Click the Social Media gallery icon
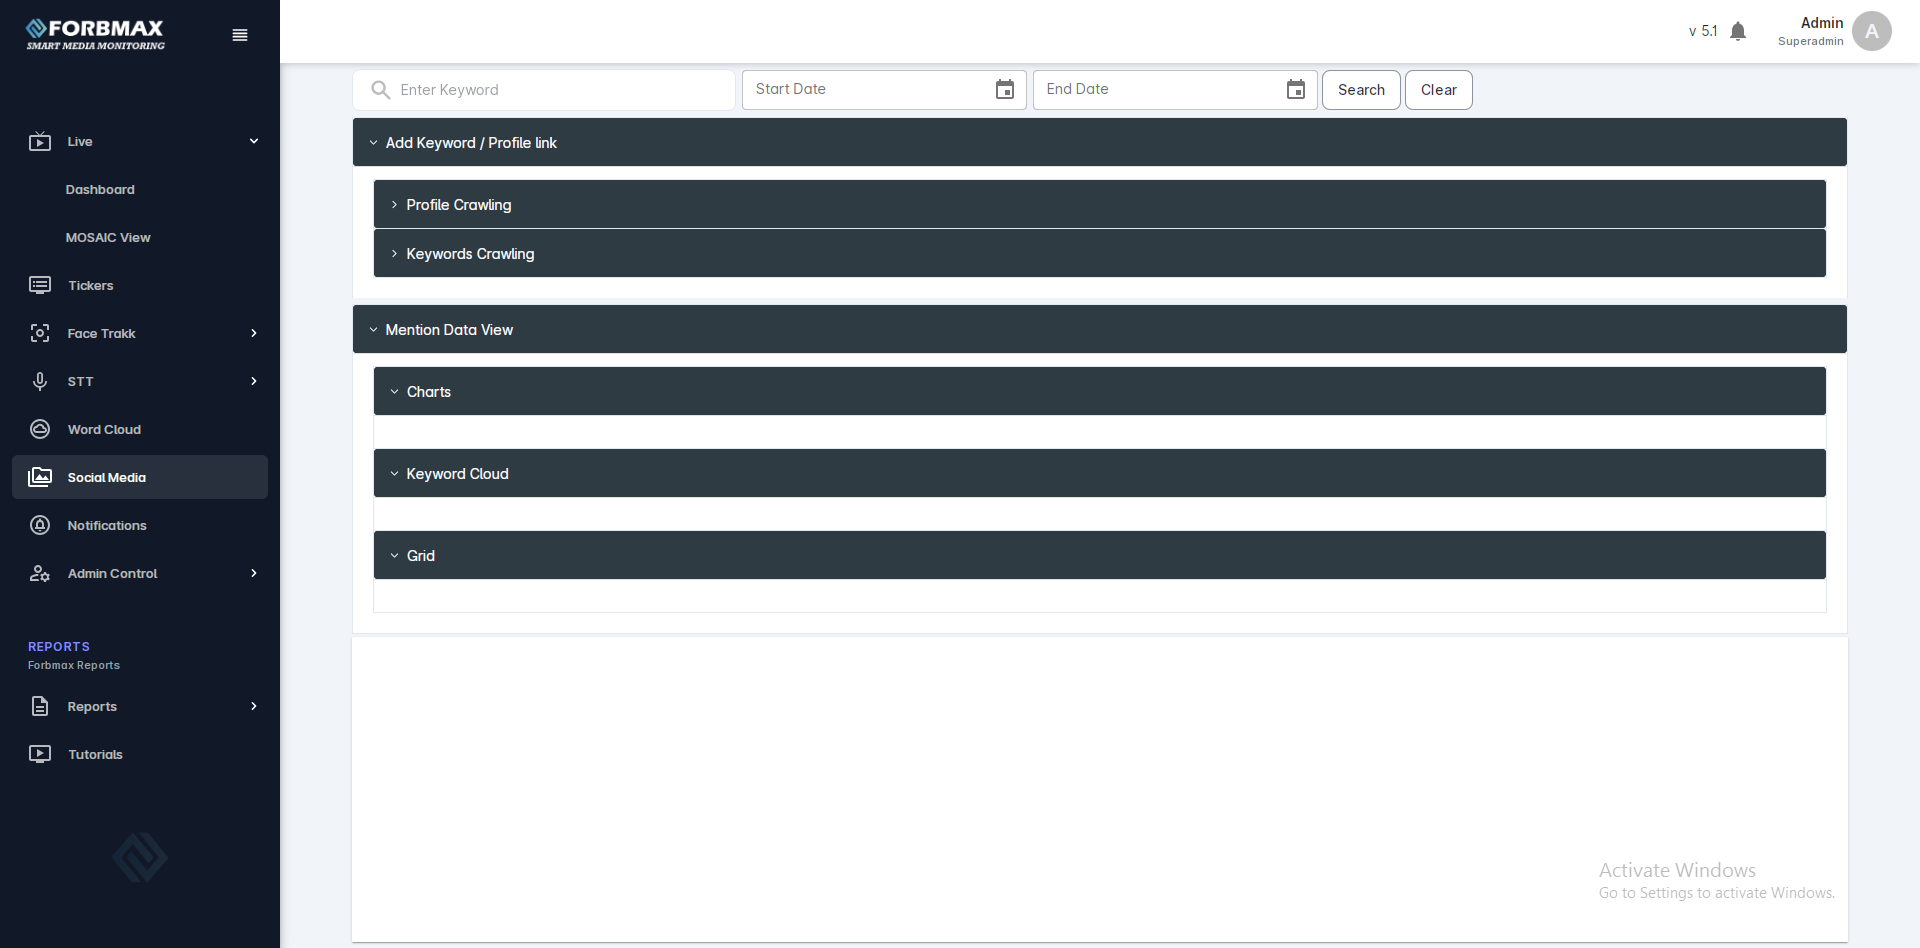 coord(40,478)
